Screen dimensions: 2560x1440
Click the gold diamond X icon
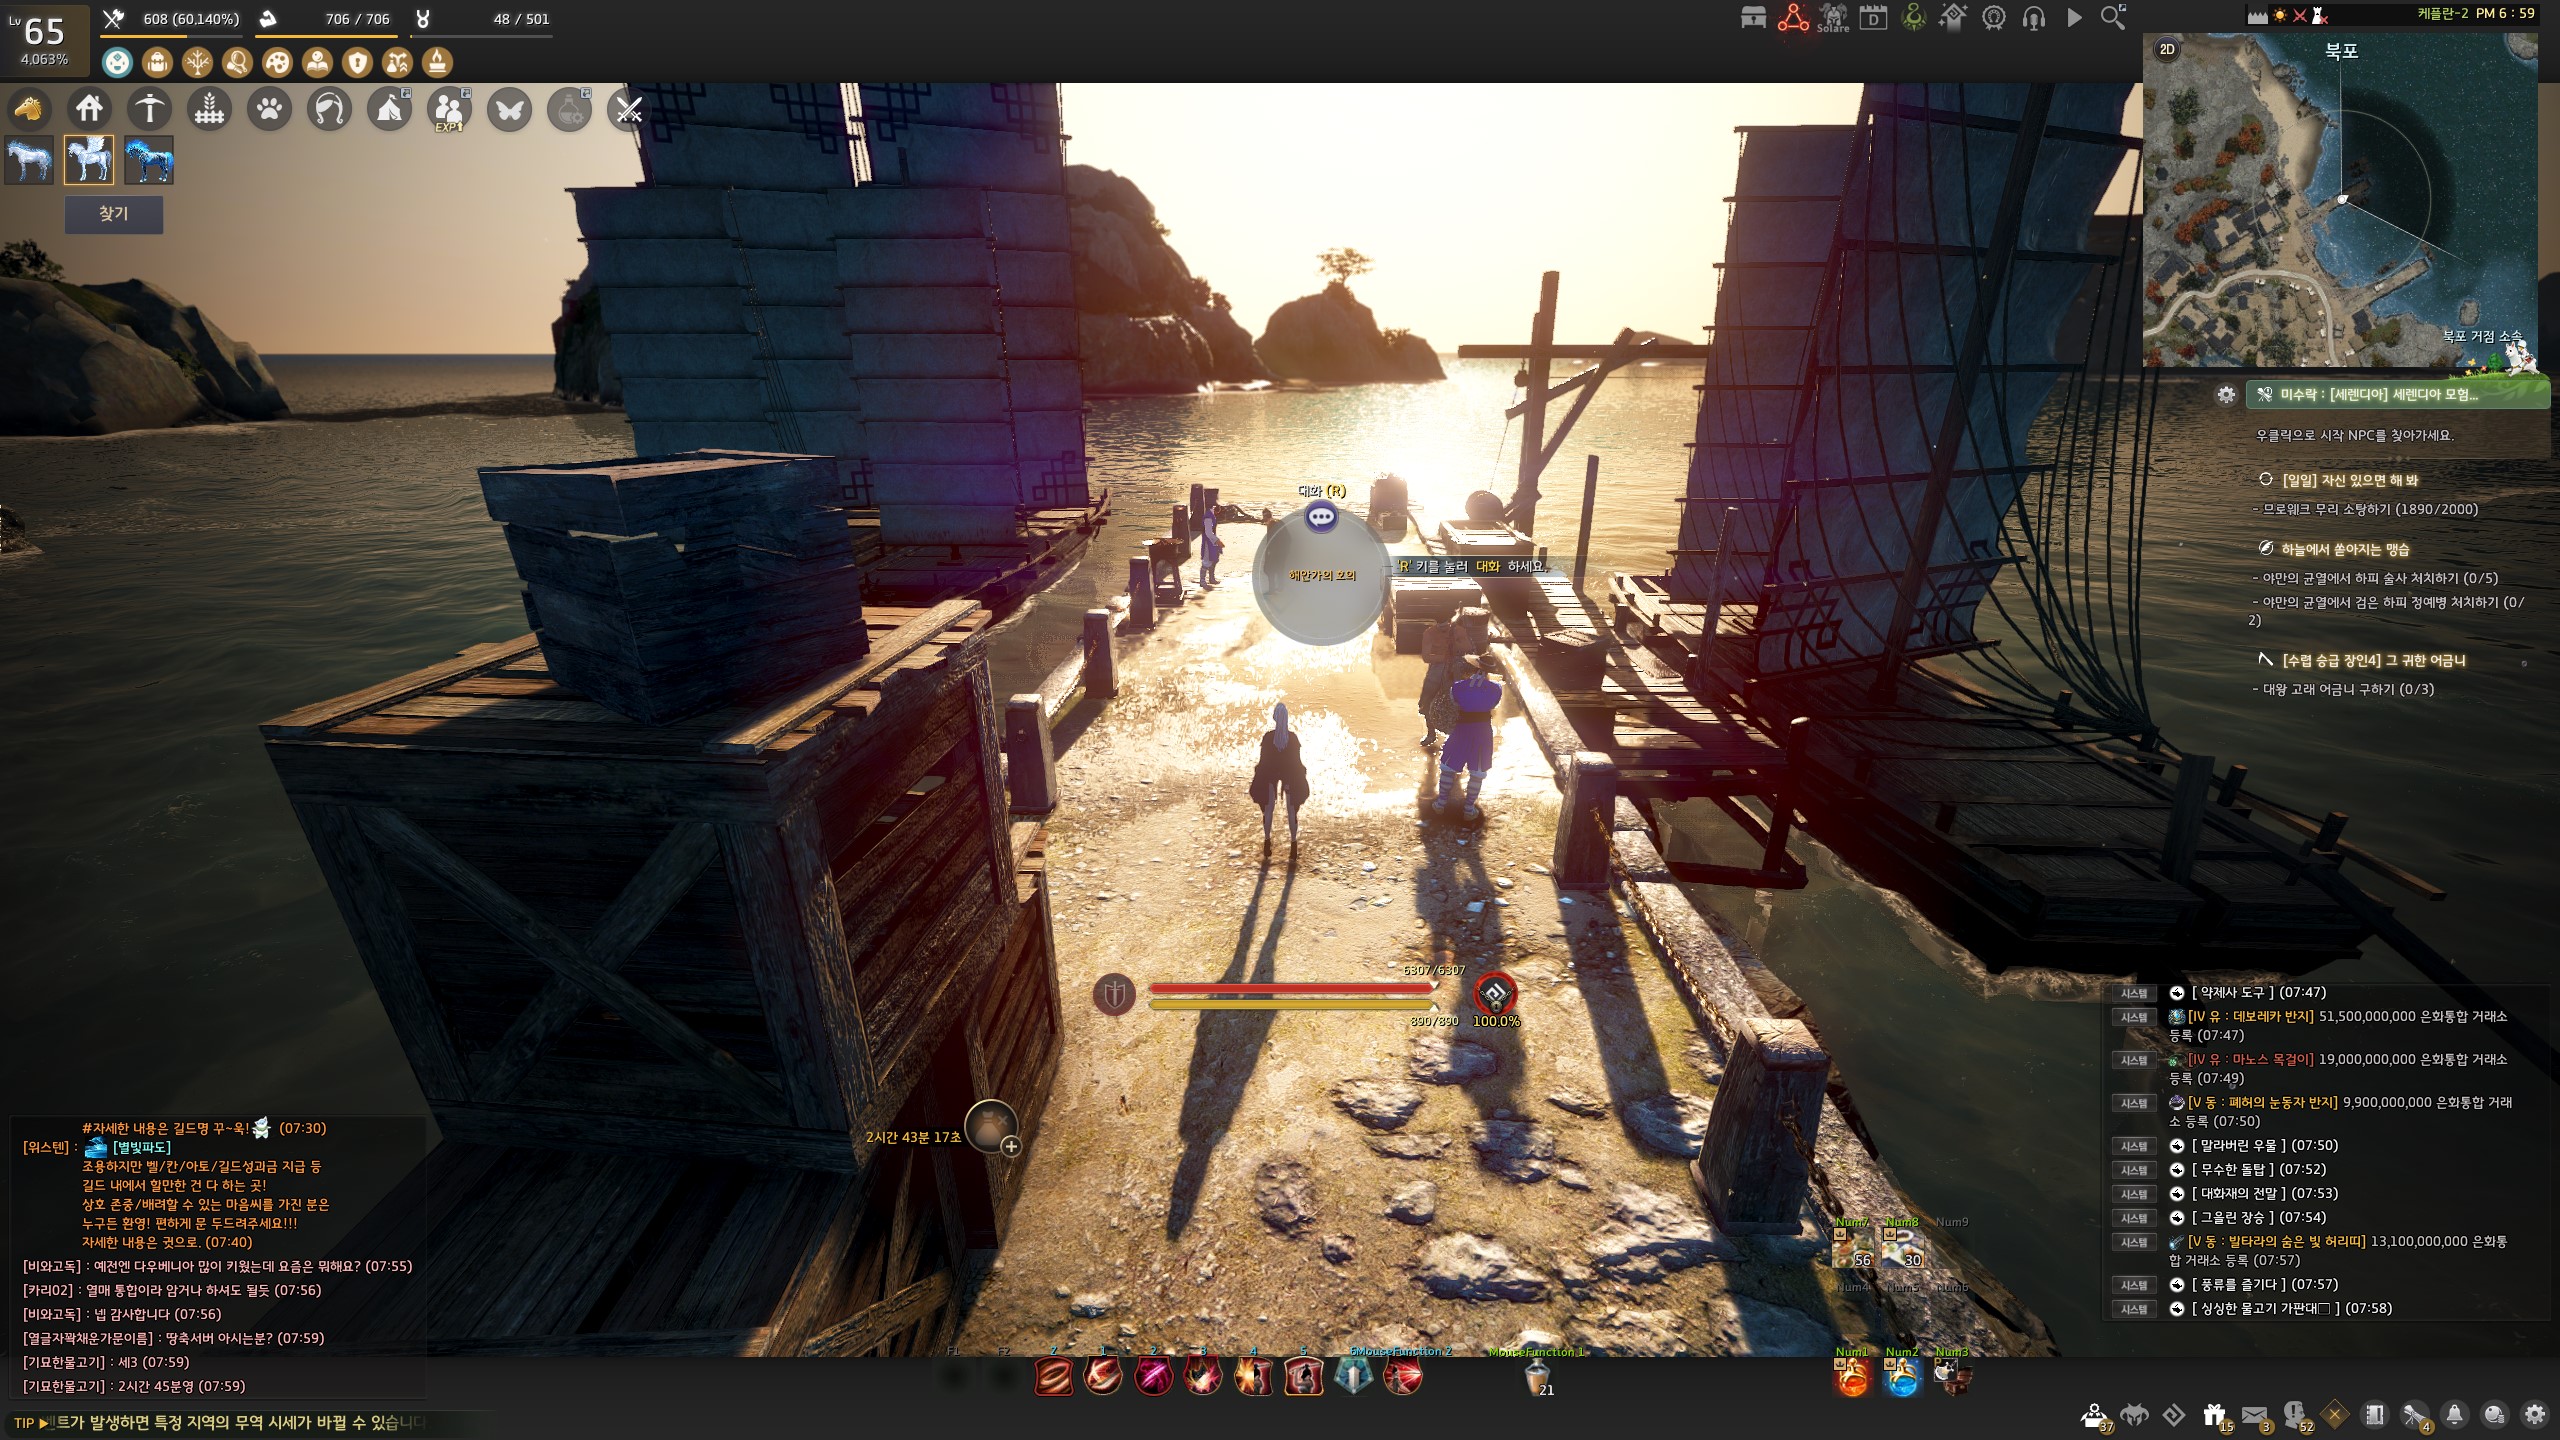[x=2335, y=1415]
